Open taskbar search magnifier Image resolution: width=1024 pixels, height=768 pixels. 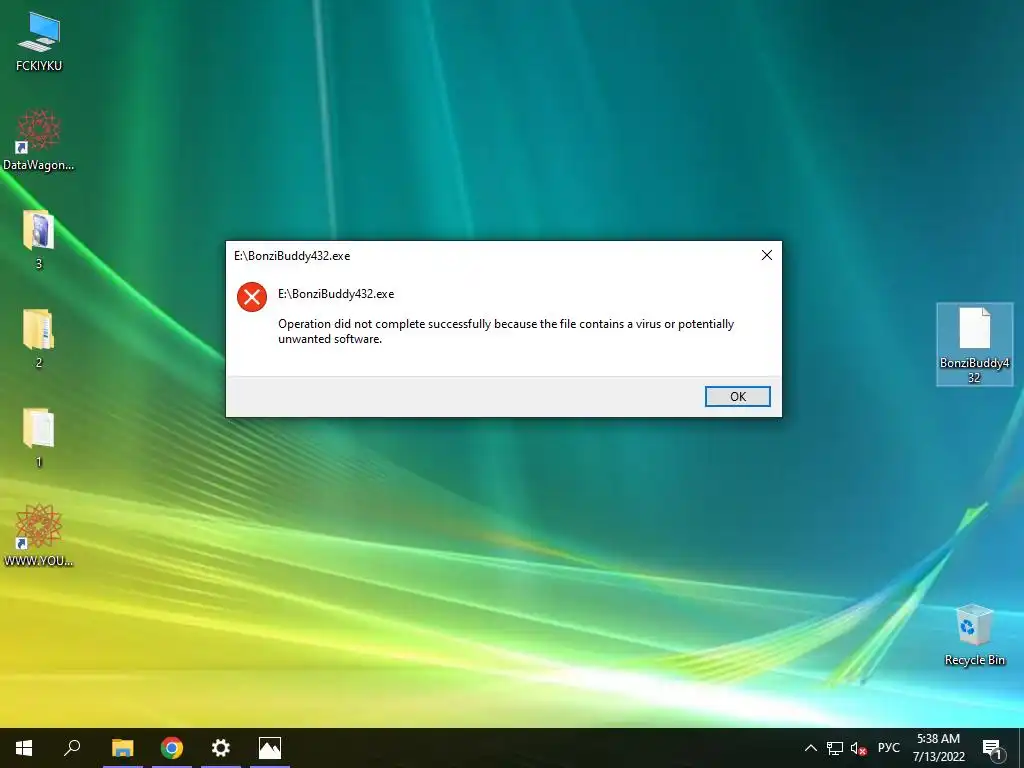(x=72, y=748)
